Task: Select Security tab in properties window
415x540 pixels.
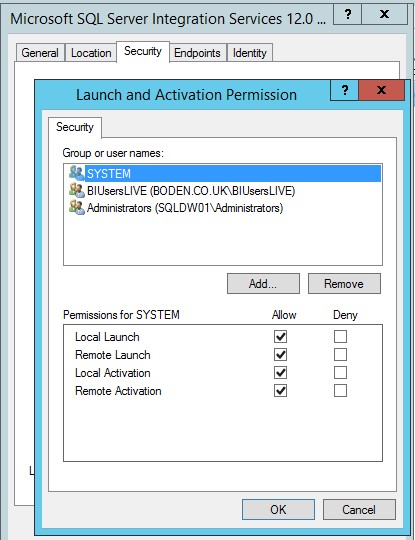Action: (143, 52)
